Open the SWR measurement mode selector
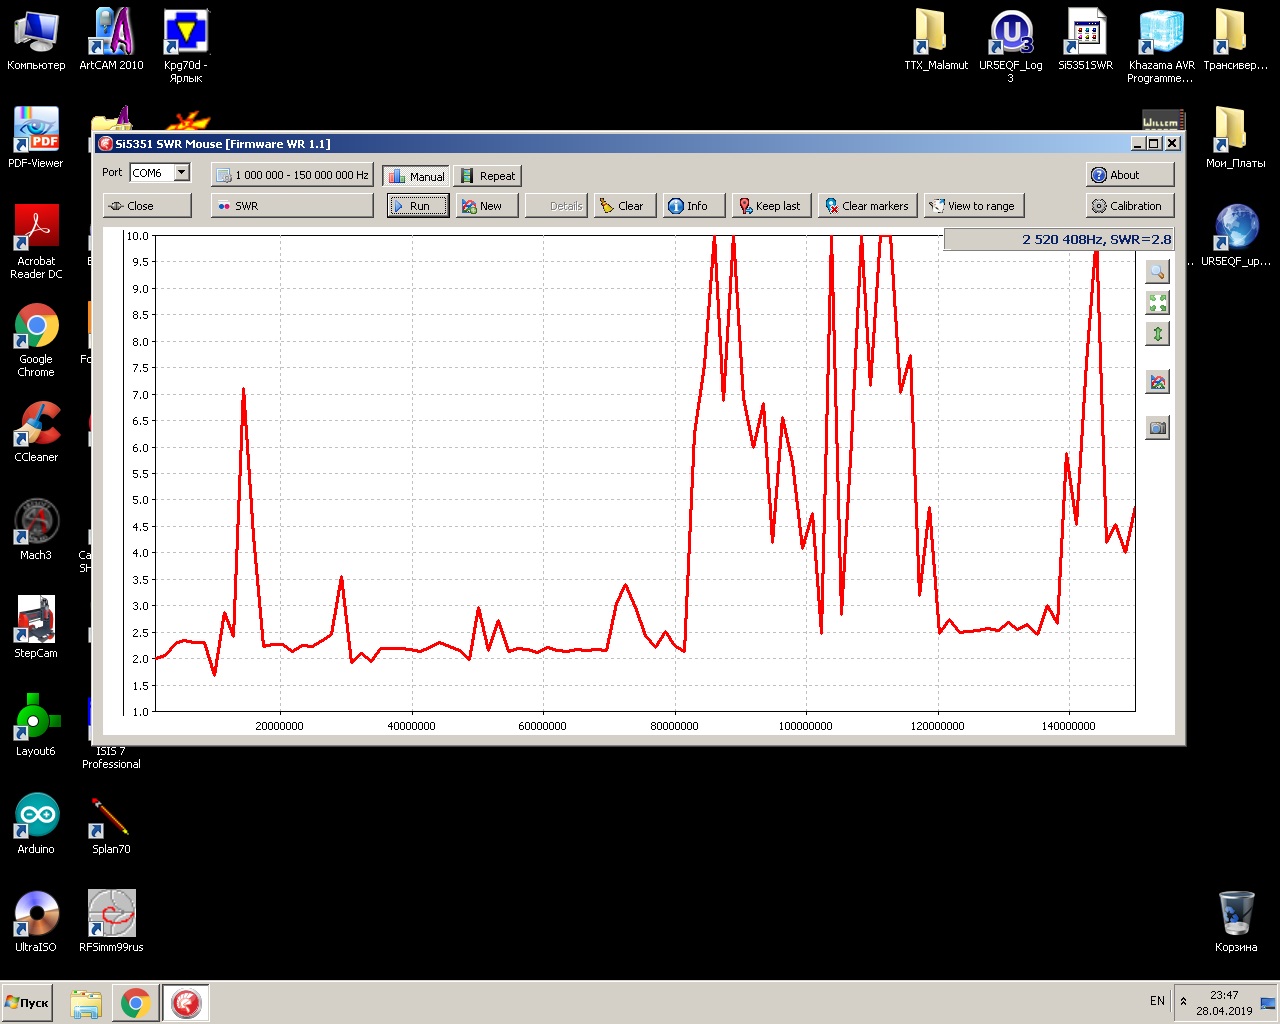The width and height of the screenshot is (1280, 1024). point(292,206)
